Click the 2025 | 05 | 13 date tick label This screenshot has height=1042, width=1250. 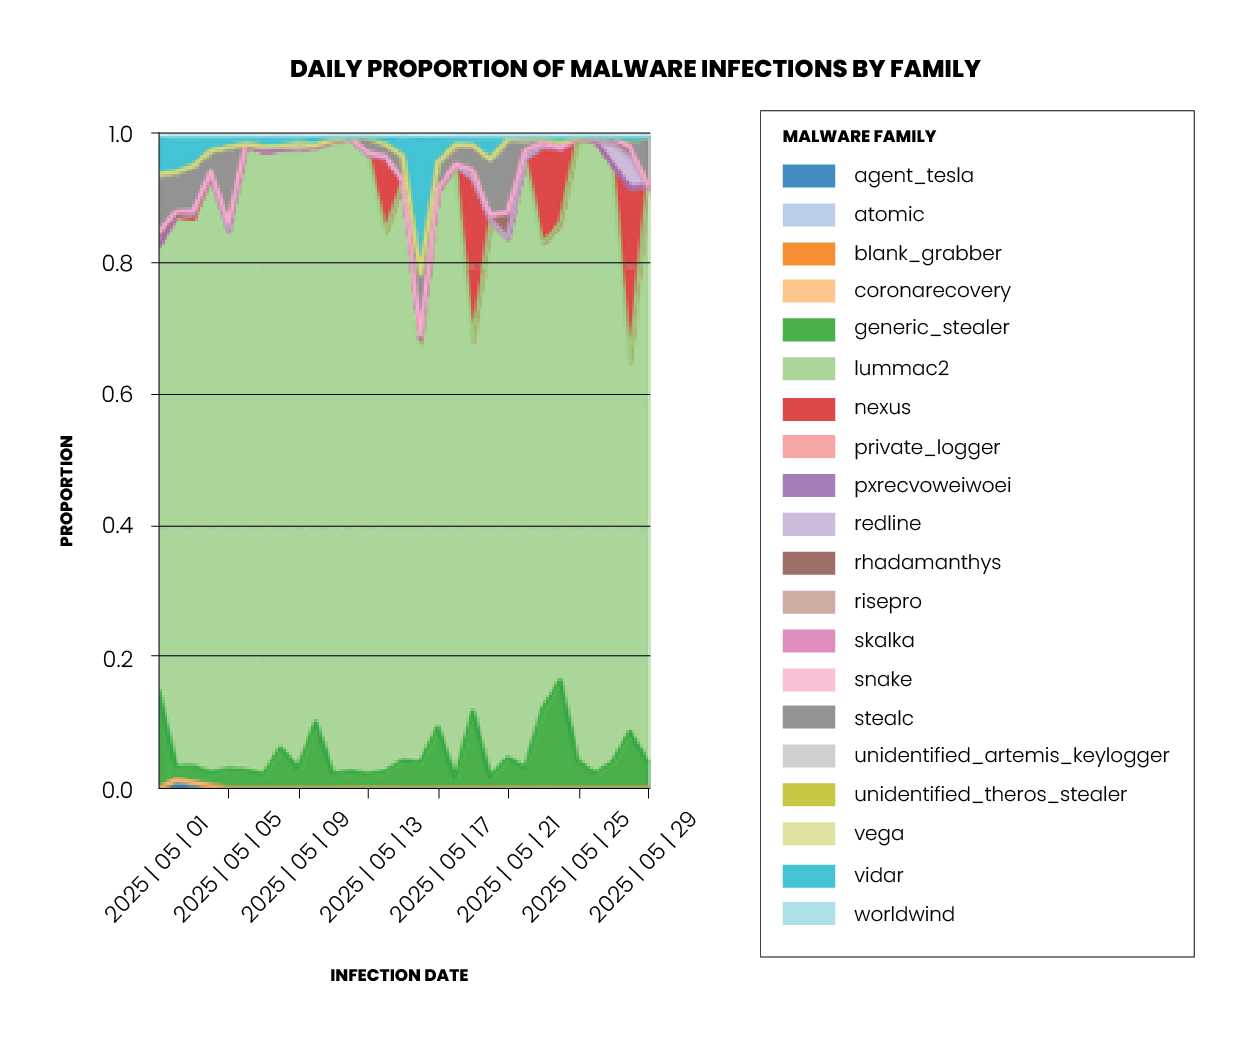pos(372,867)
